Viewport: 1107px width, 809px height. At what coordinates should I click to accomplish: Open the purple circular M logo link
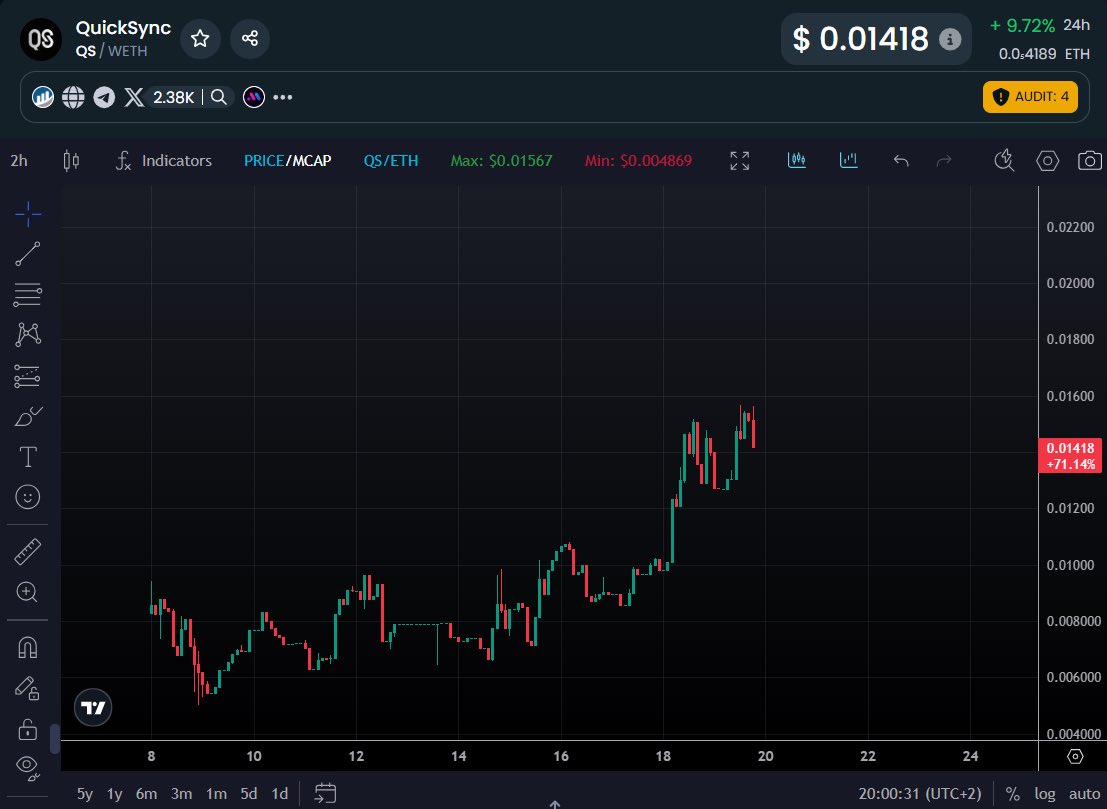tap(254, 97)
